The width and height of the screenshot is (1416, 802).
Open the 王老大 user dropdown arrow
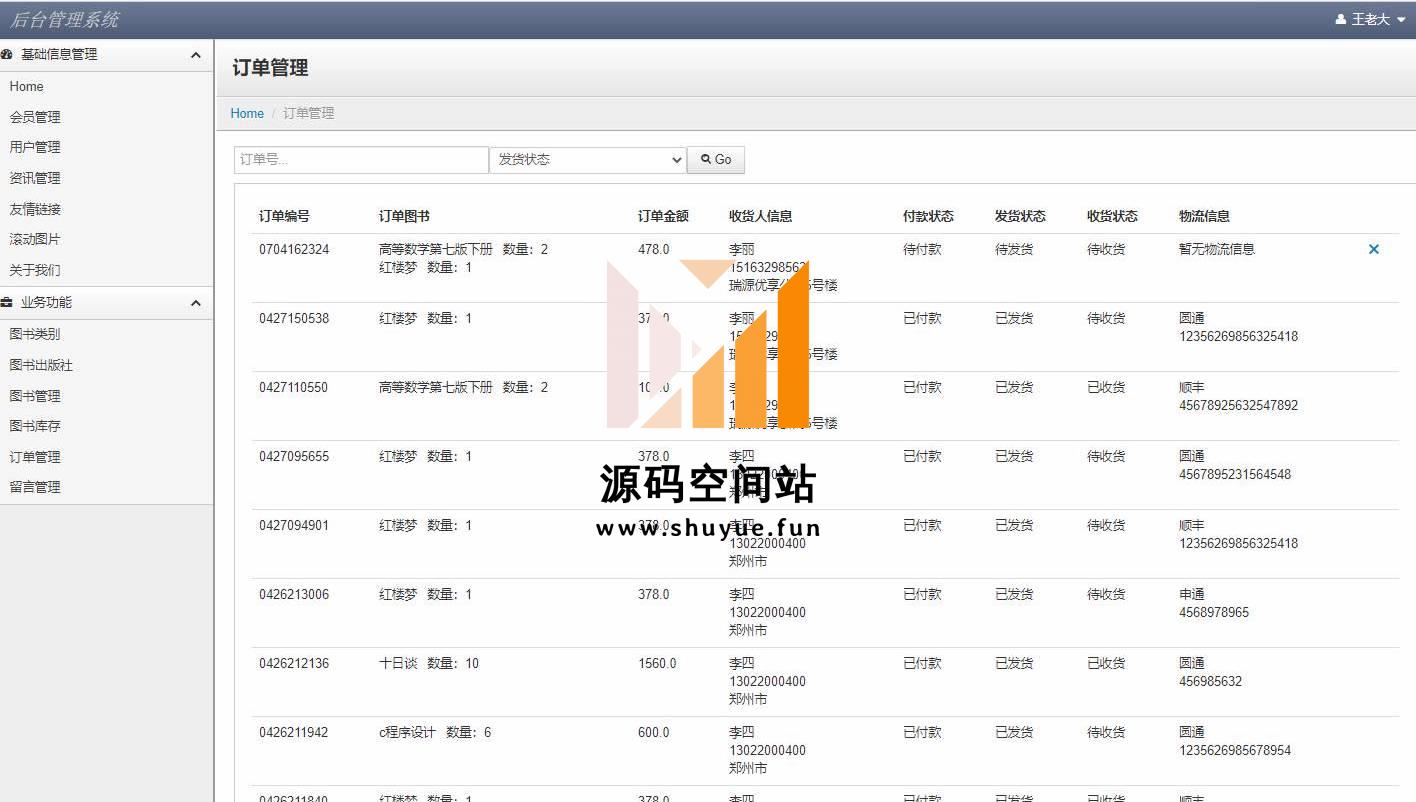click(1401, 20)
